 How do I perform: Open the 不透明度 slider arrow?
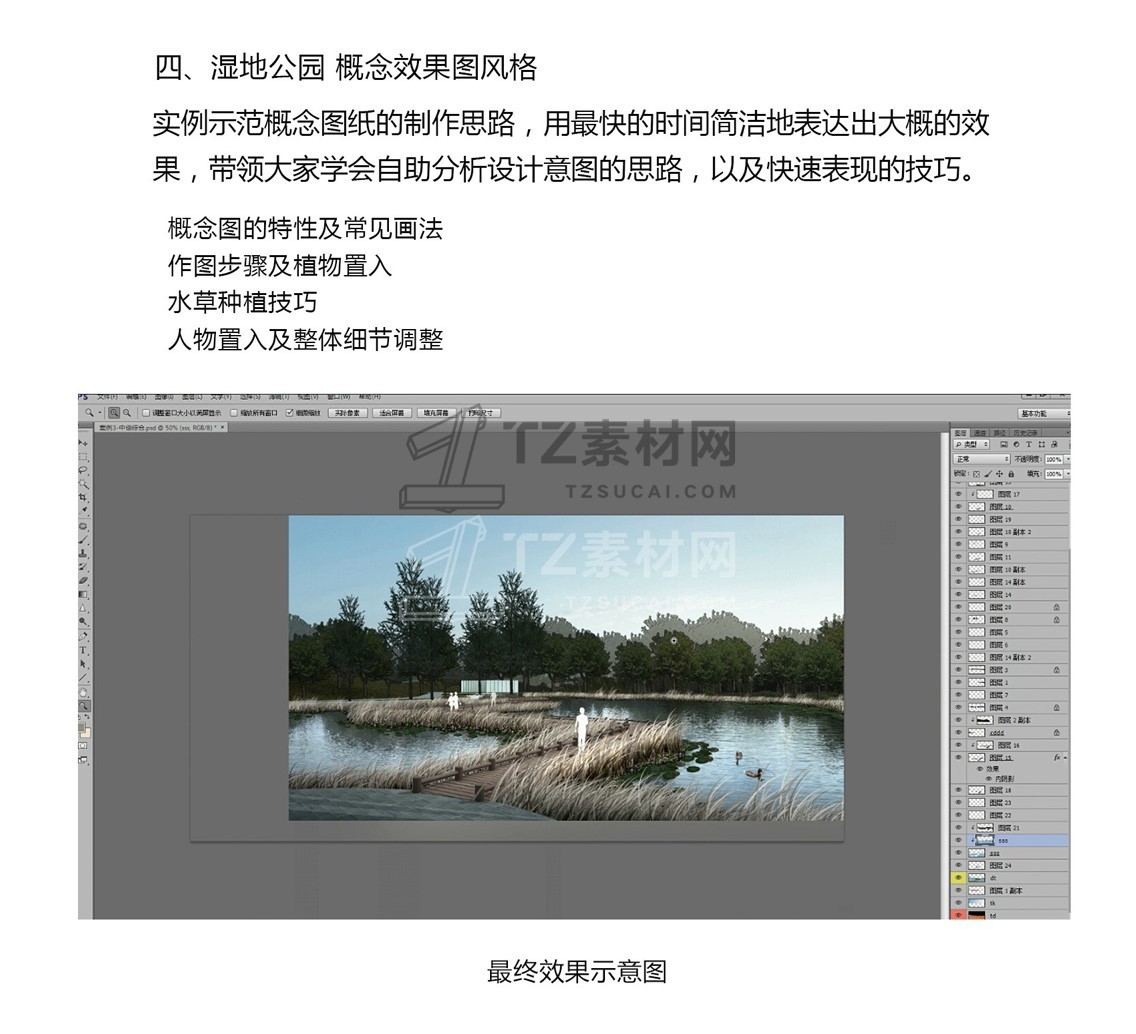point(1068,459)
